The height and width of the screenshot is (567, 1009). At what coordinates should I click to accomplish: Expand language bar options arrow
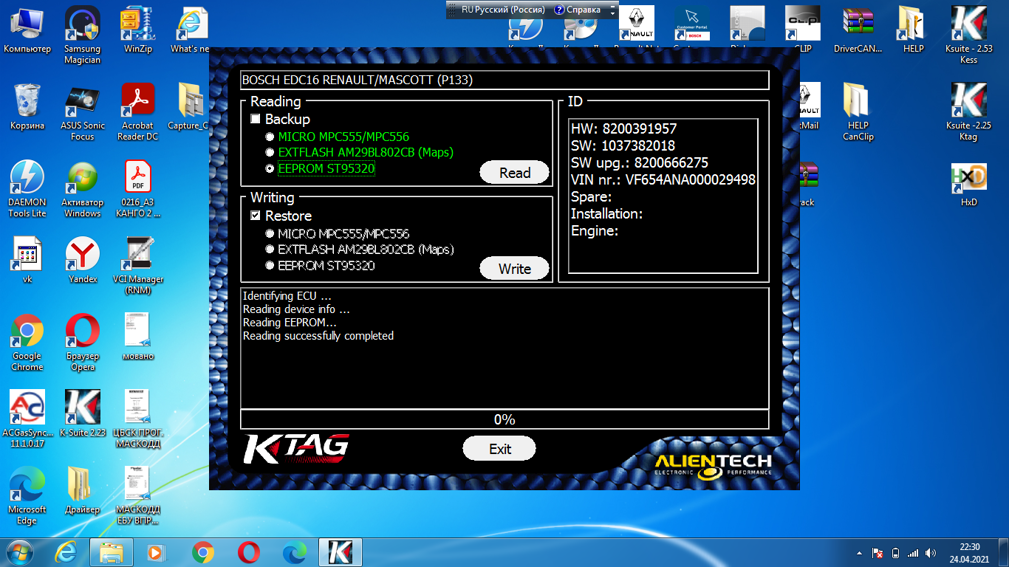[613, 10]
